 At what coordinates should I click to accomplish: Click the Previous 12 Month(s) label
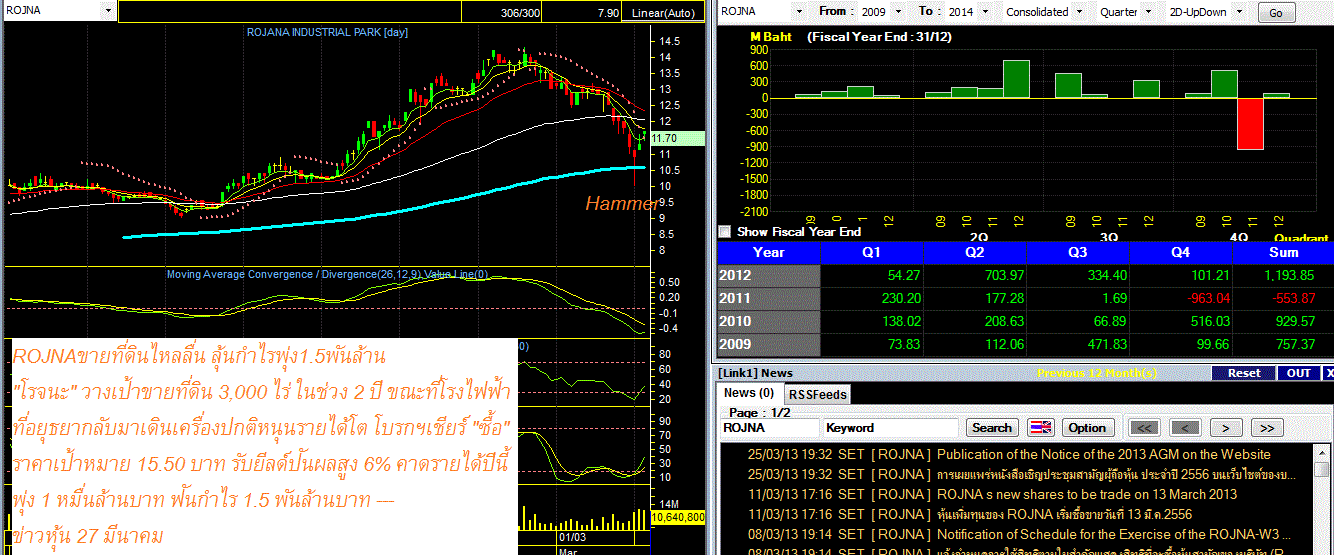(x=1097, y=373)
